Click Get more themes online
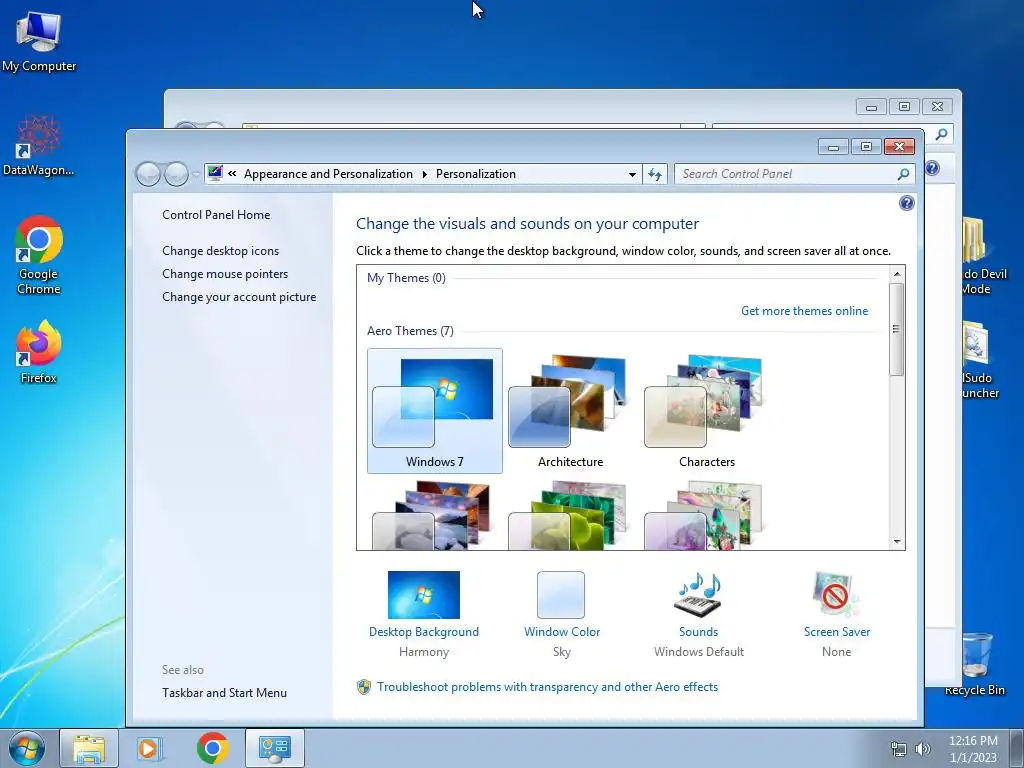This screenshot has height=768, width=1024. (x=805, y=311)
